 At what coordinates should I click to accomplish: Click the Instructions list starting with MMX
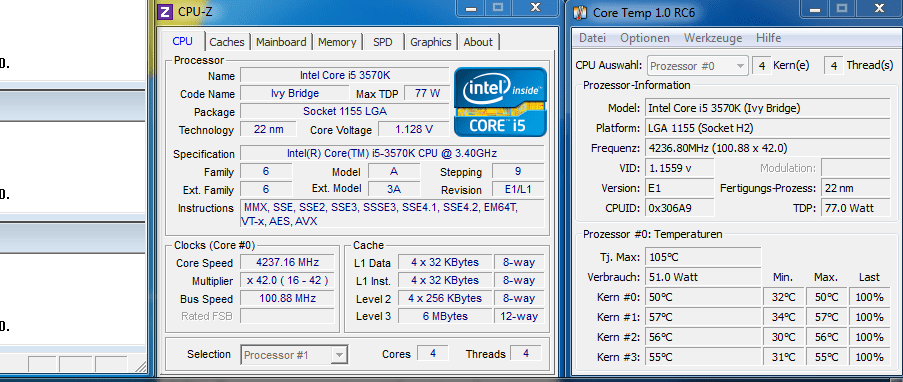(x=392, y=214)
